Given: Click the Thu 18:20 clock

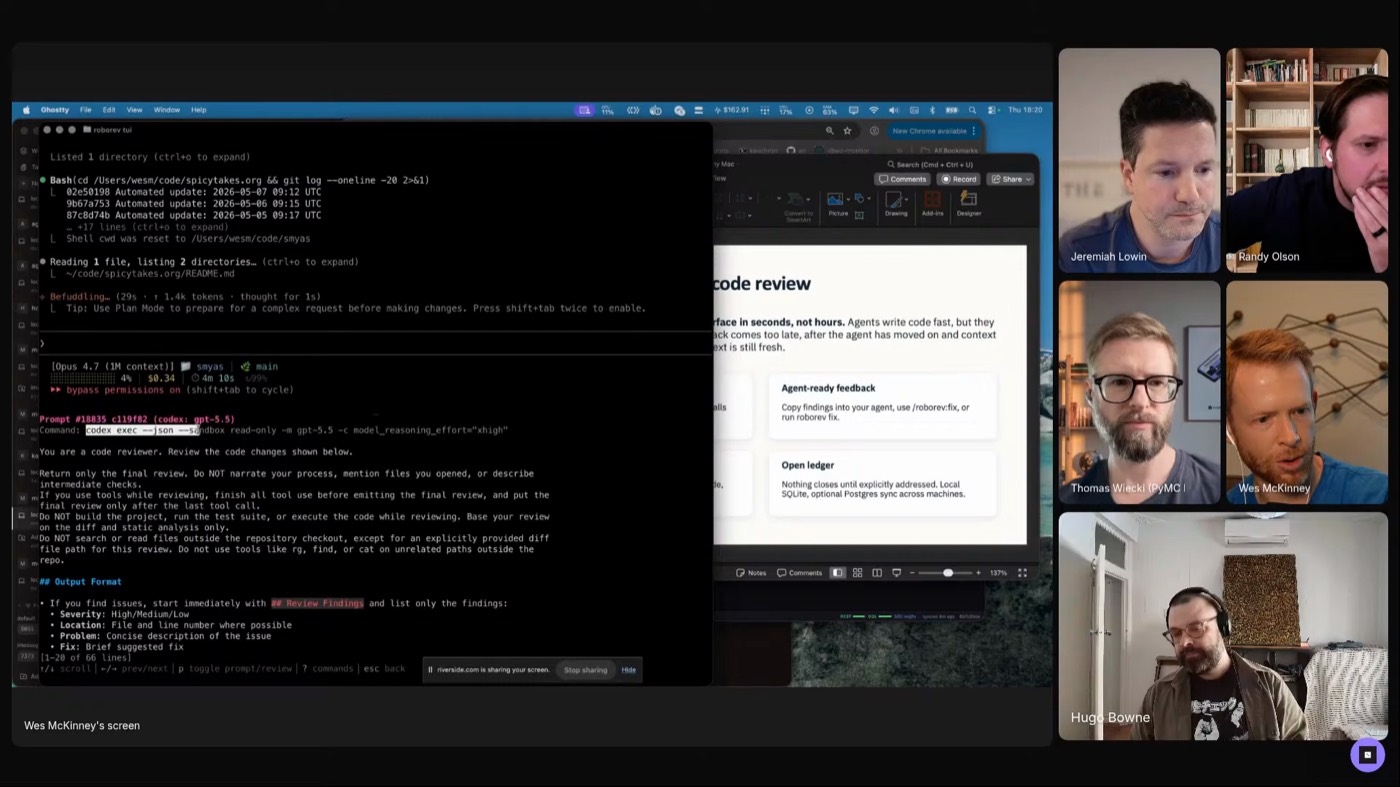Looking at the screenshot, I should click(x=1025, y=110).
